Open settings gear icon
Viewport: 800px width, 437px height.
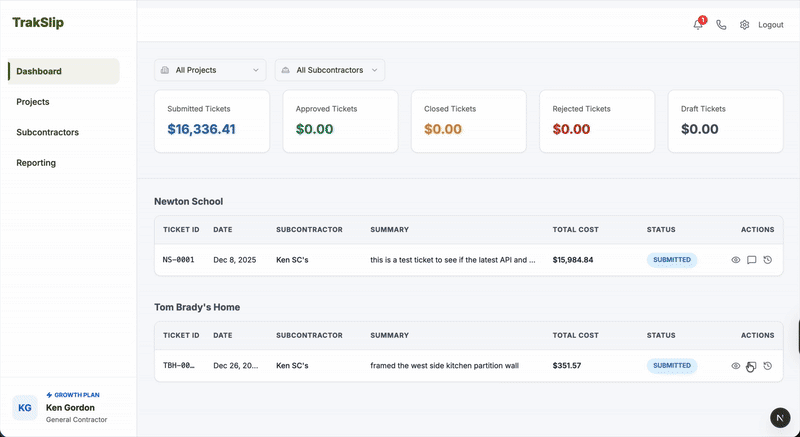[744, 25]
